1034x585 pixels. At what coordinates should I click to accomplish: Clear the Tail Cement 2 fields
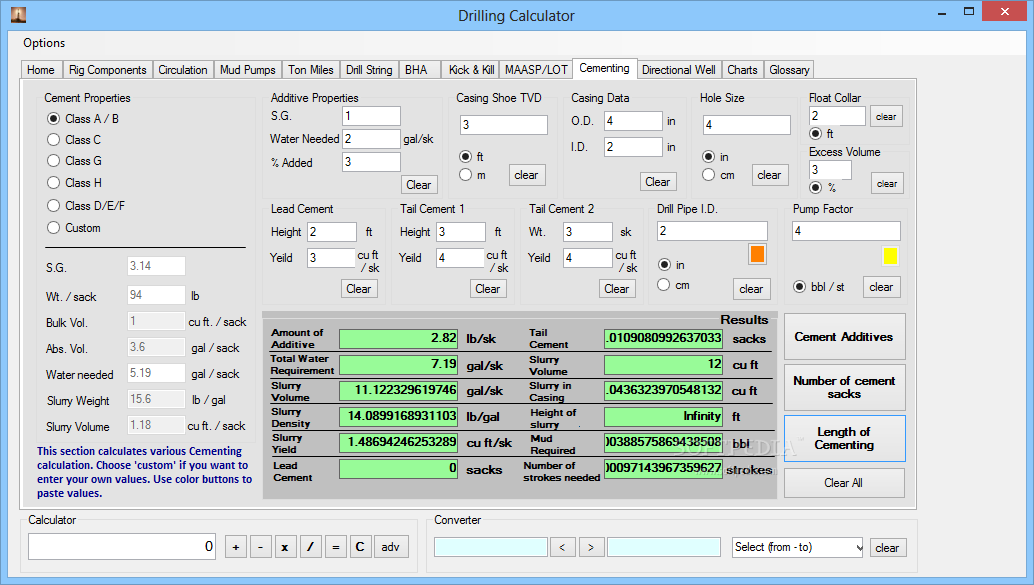coord(617,288)
